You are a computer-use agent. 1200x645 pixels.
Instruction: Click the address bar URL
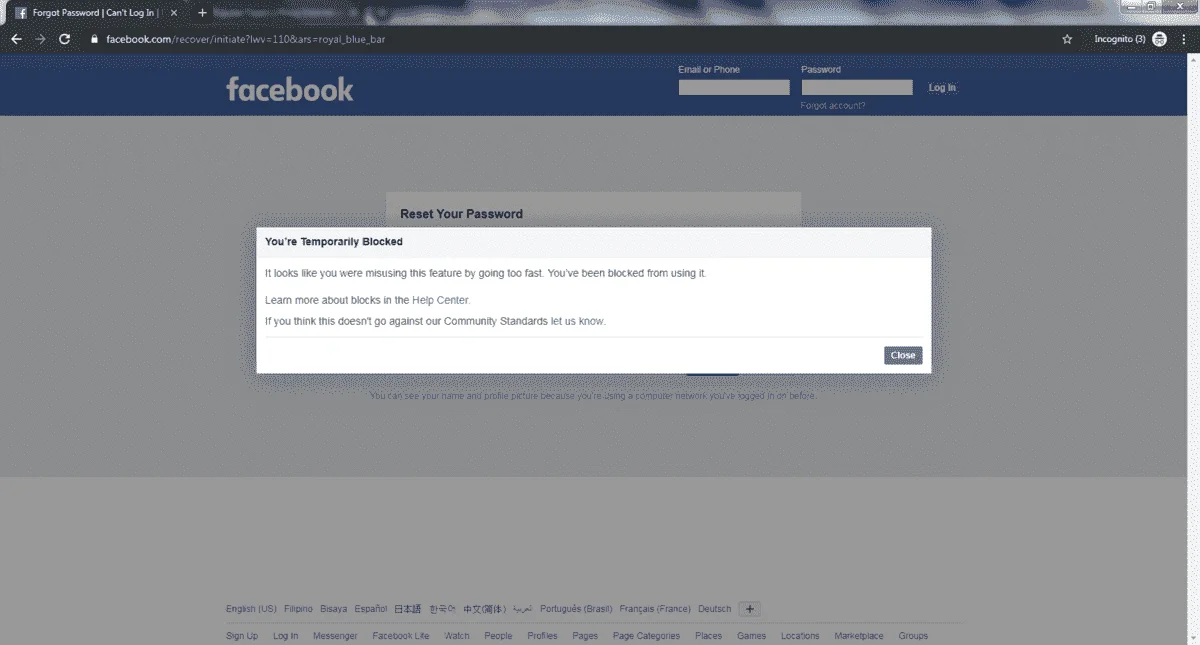246,39
